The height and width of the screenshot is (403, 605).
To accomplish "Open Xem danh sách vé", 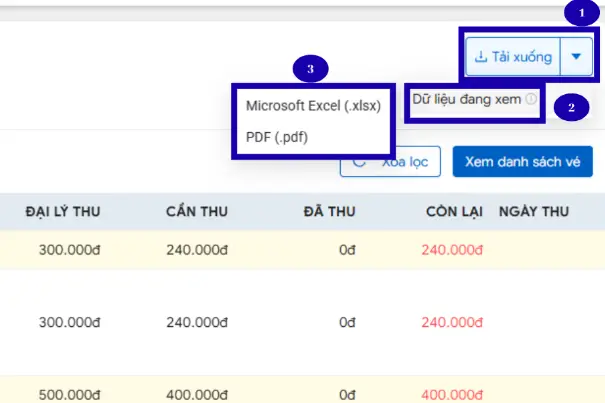I will pos(522,161).
